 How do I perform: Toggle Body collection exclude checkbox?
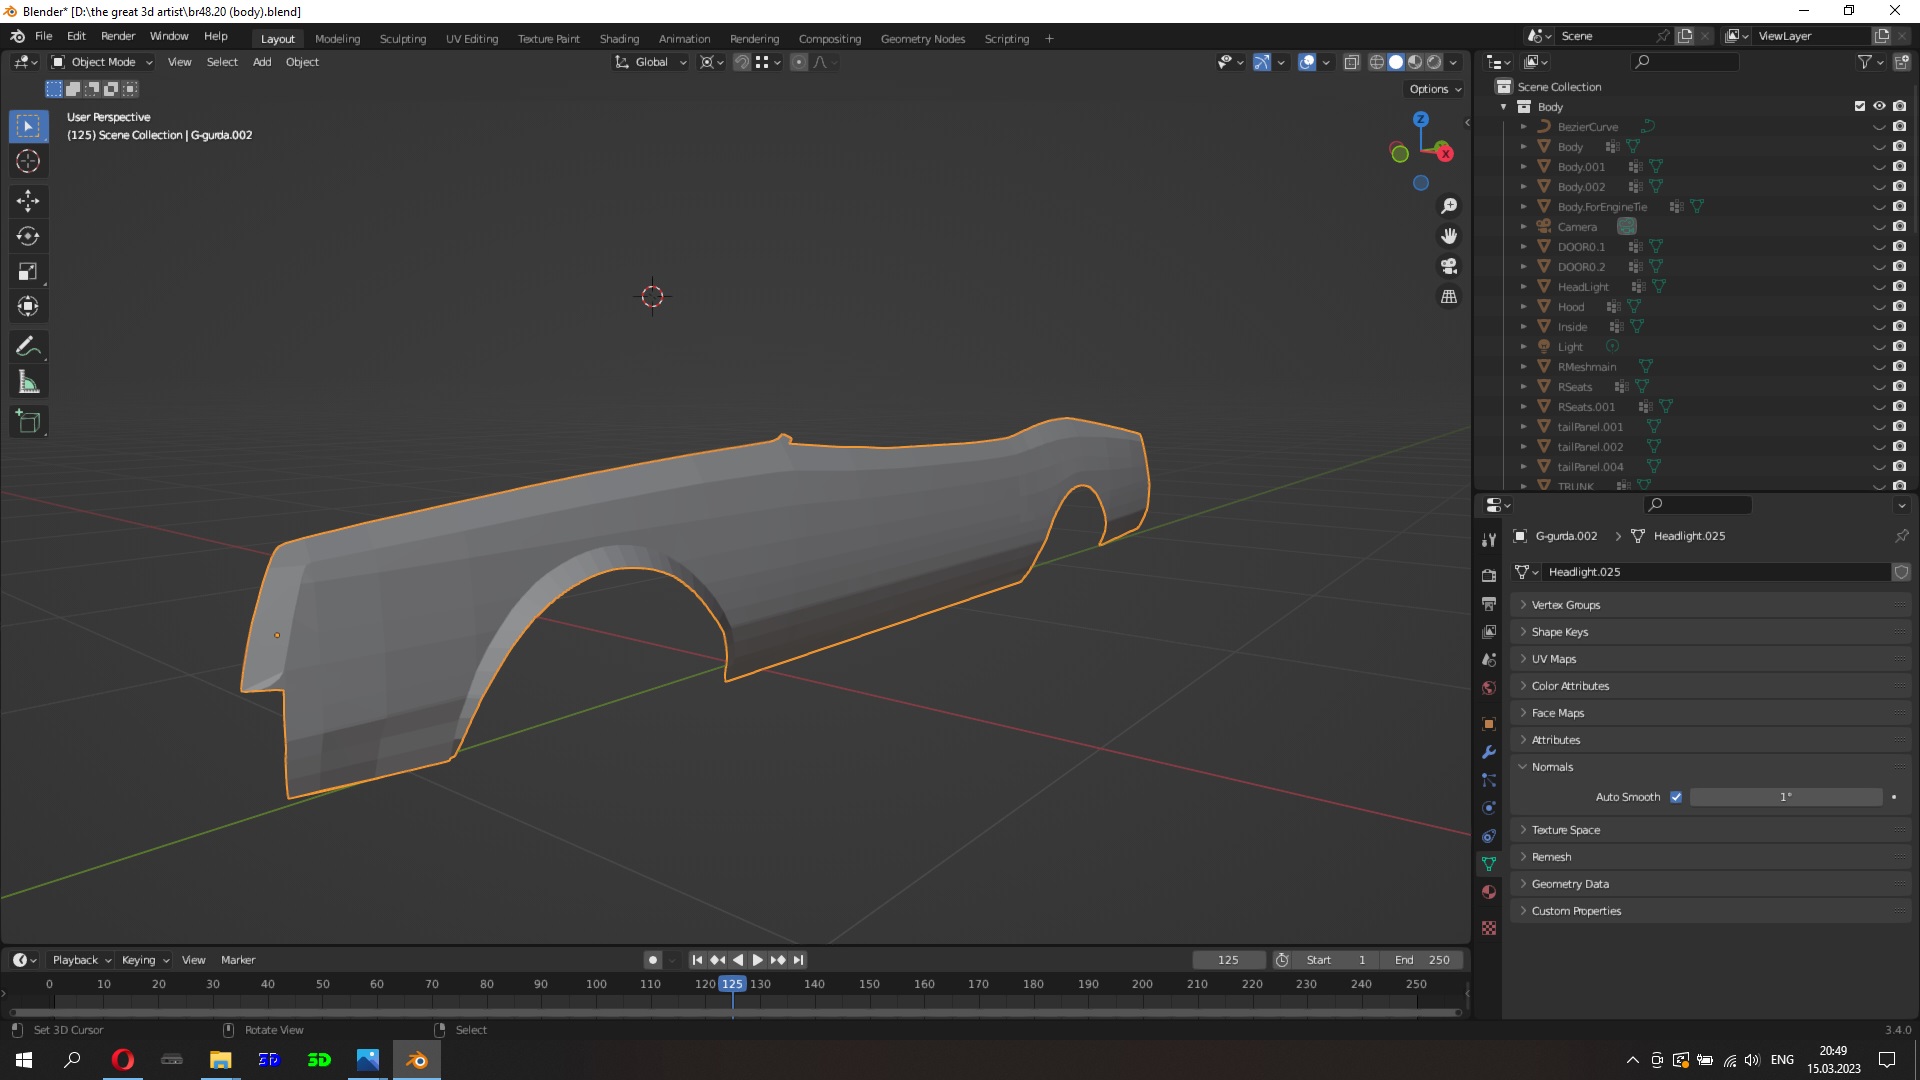pos(1860,106)
